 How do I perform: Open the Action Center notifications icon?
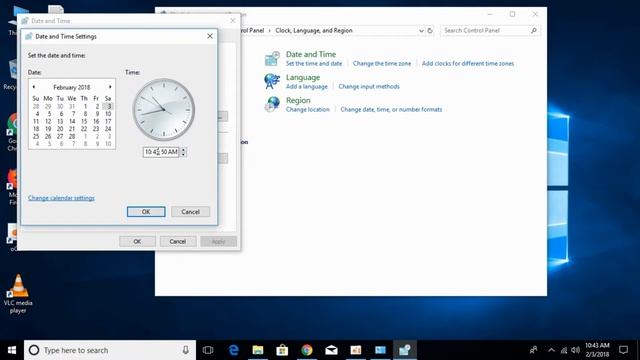pyautogui.click(x=623, y=350)
